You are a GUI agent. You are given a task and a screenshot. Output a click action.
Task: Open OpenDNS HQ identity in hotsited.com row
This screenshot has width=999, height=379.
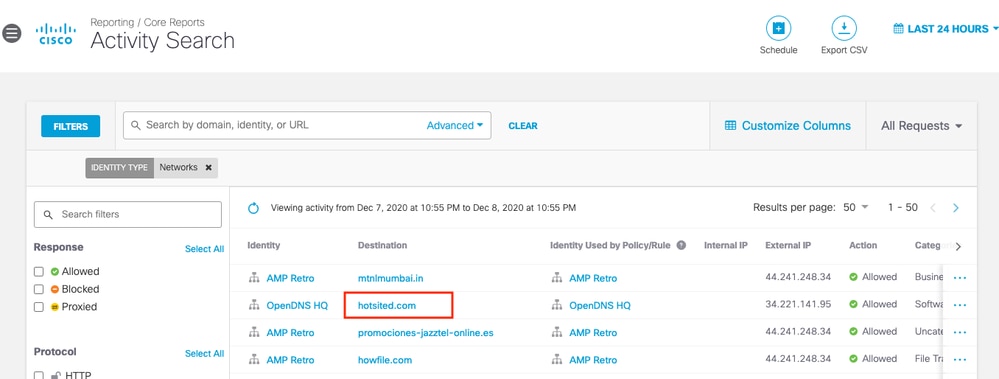(297, 306)
